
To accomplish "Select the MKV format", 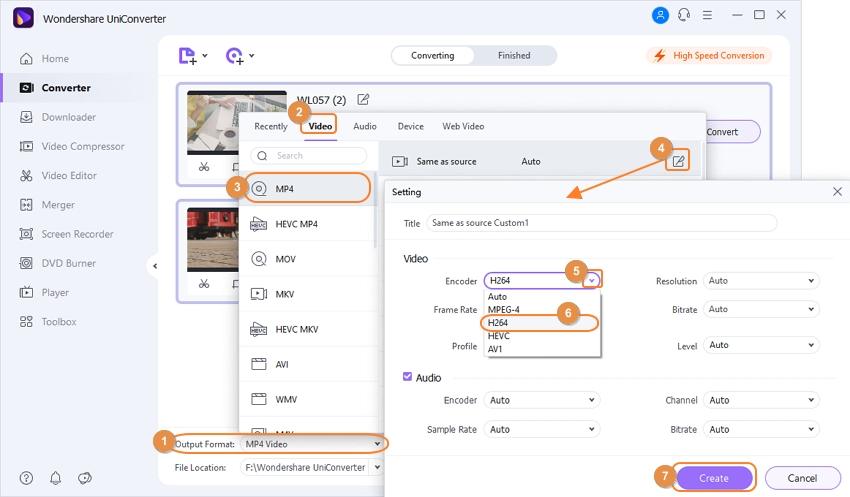I will 307,294.
